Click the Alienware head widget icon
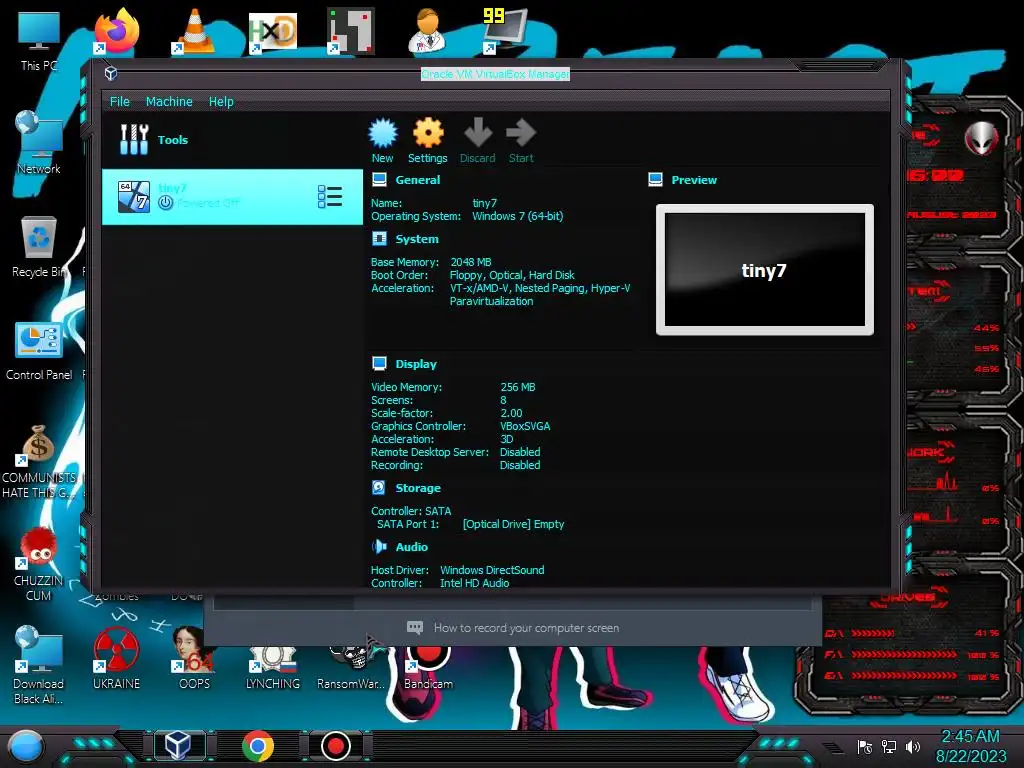The image size is (1024, 768). [982, 138]
